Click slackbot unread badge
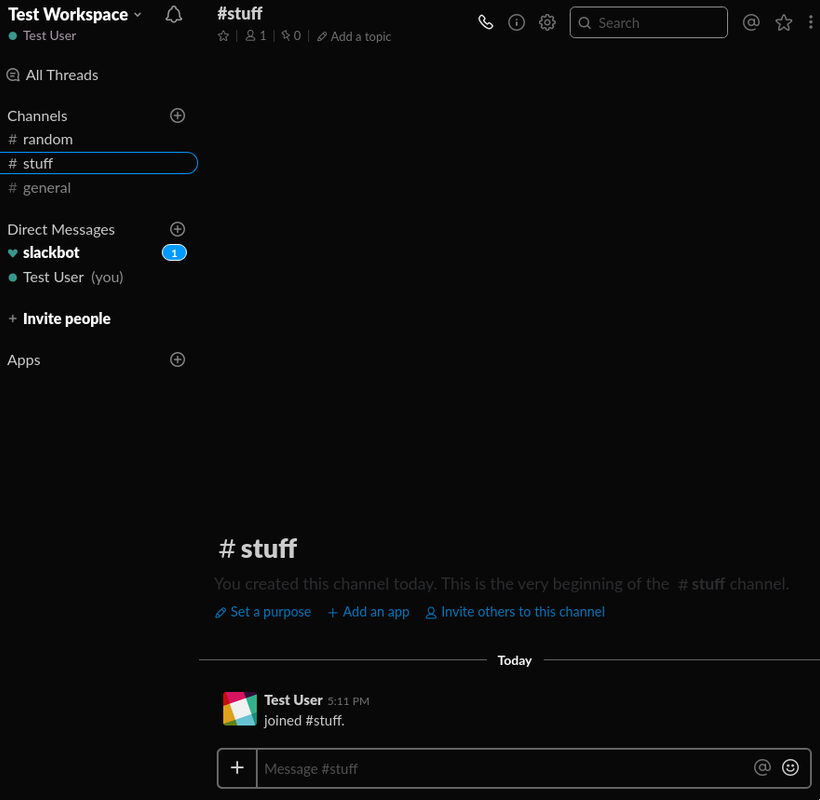The width and height of the screenshot is (820, 800). (174, 253)
